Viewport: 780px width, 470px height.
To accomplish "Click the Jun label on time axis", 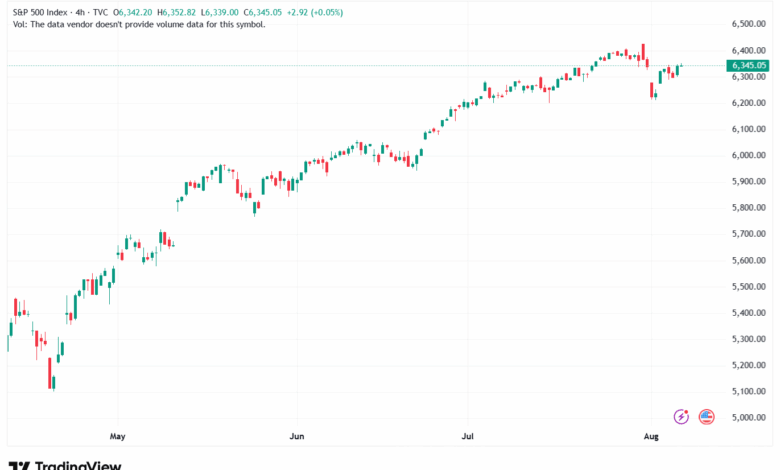I will [296, 437].
